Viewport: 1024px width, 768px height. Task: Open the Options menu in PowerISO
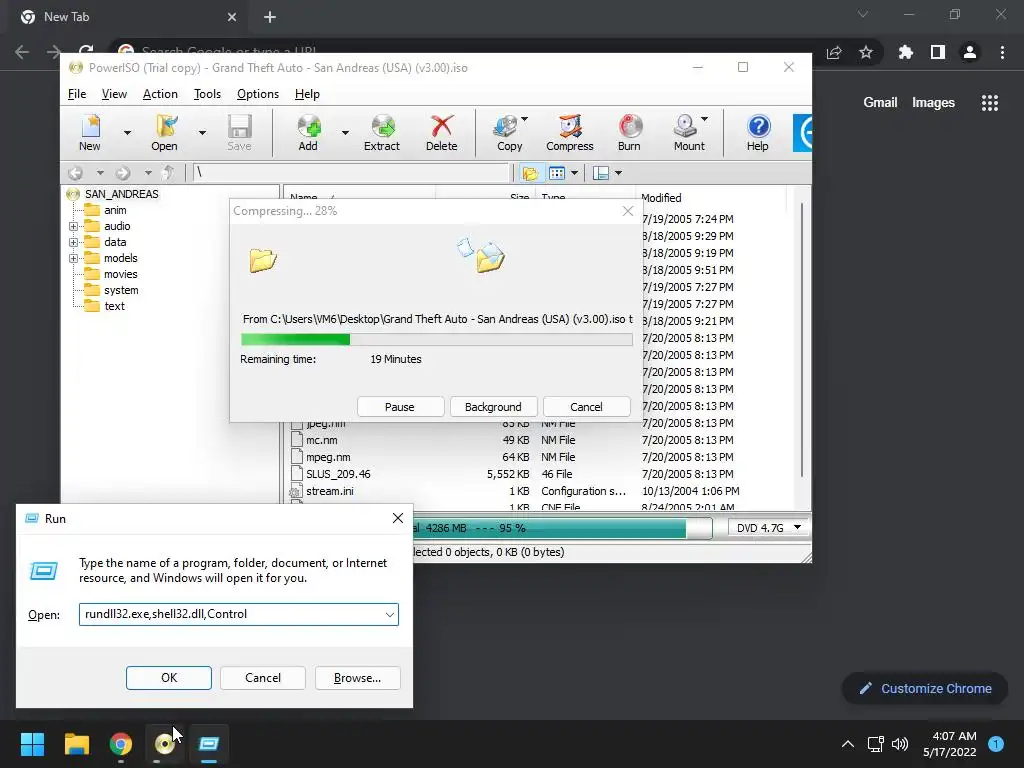(x=258, y=94)
